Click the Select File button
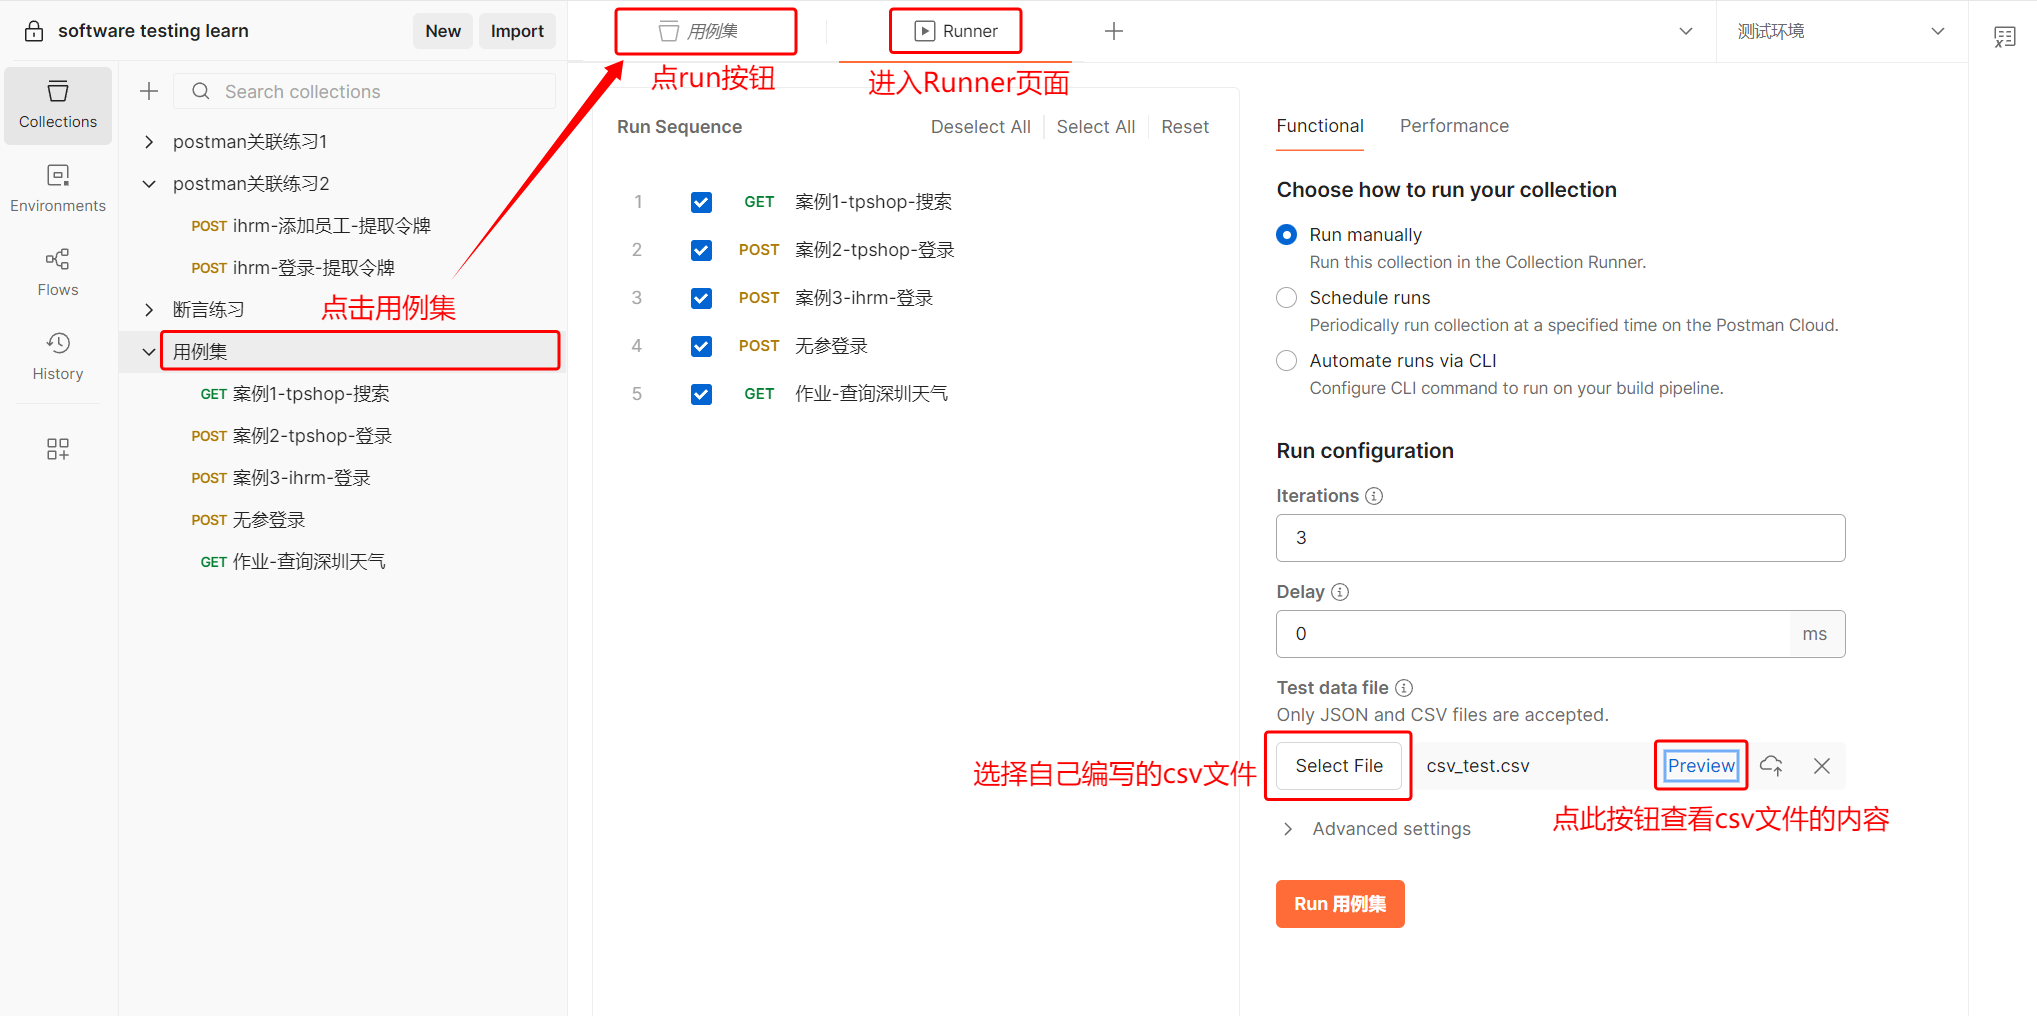The image size is (2037, 1016). pyautogui.click(x=1339, y=766)
